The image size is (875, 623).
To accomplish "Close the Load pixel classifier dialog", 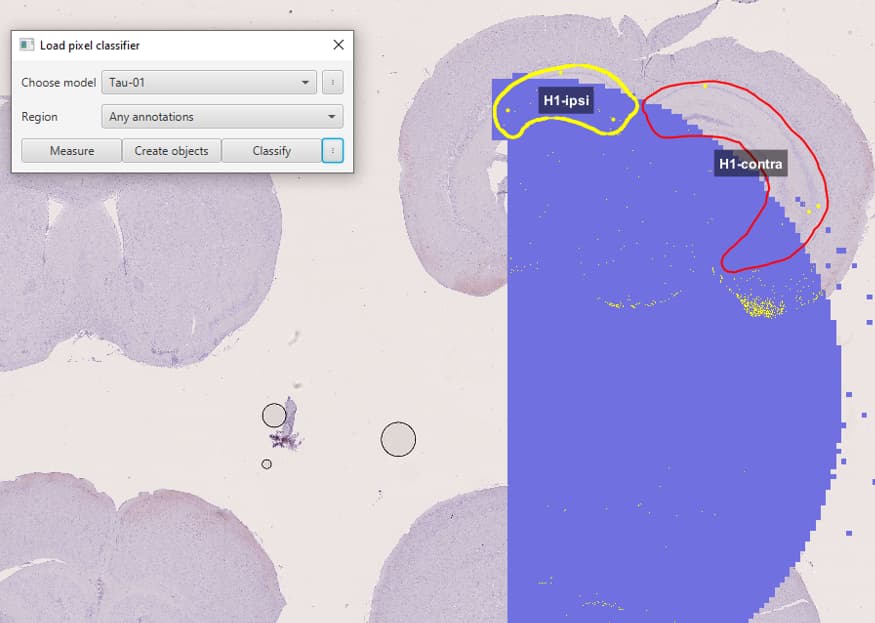I will (x=338, y=44).
